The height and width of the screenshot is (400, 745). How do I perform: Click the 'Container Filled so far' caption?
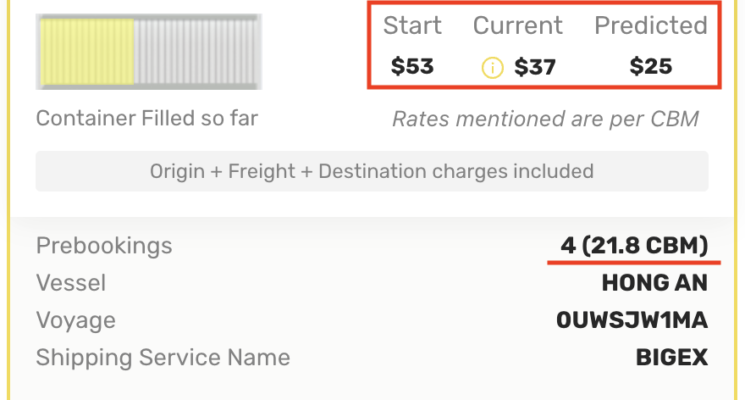point(147,118)
